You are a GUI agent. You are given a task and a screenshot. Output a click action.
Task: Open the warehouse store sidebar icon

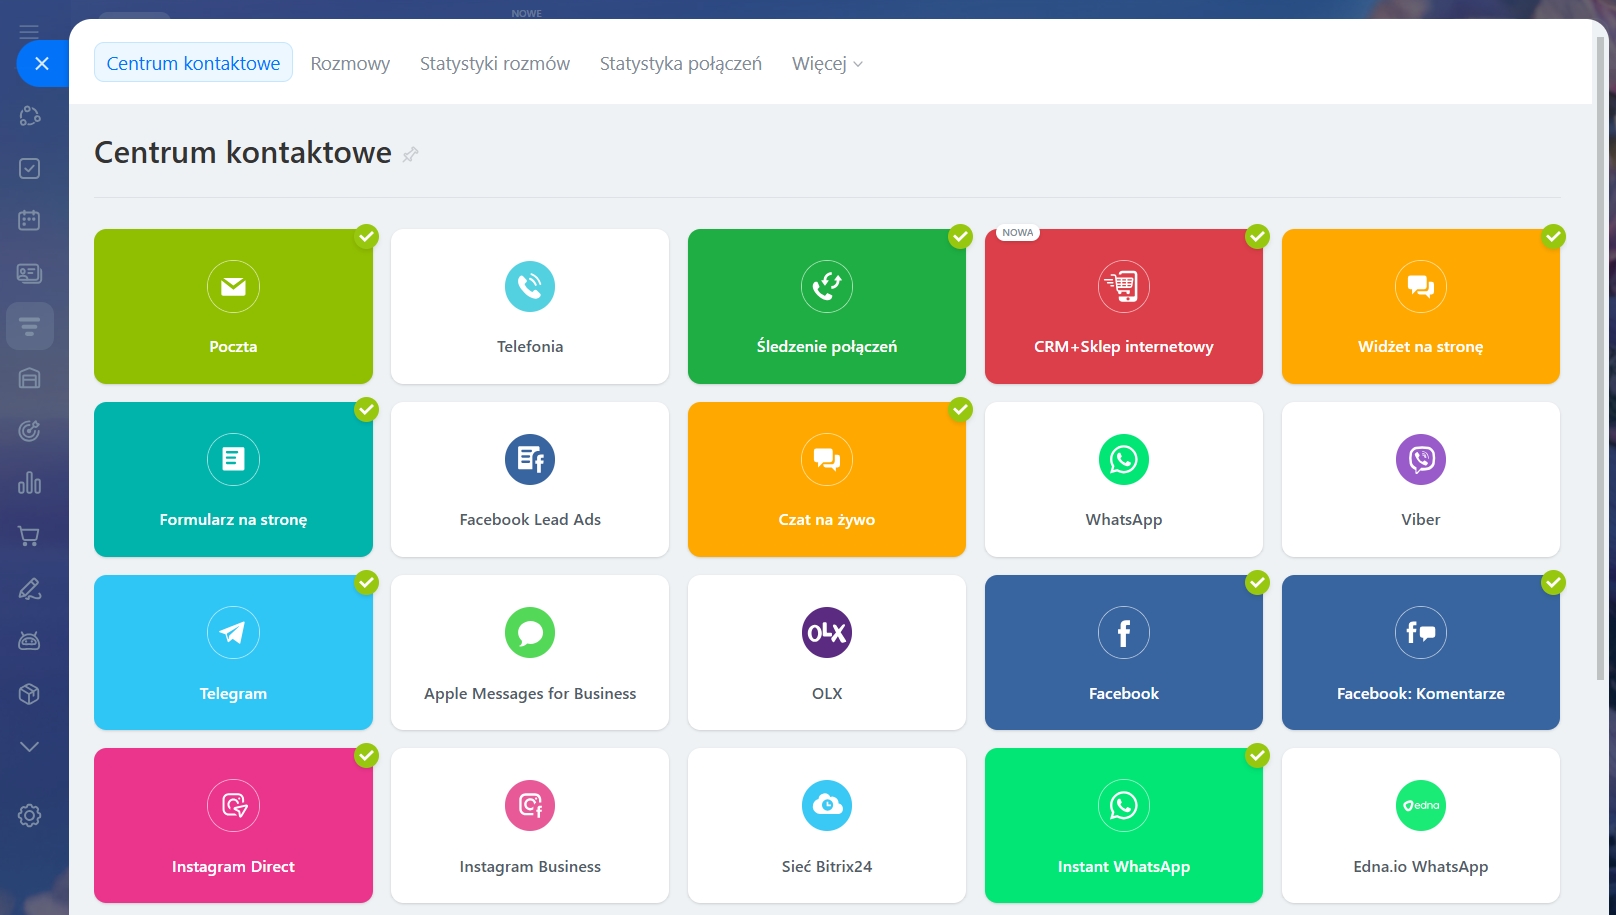click(x=29, y=378)
